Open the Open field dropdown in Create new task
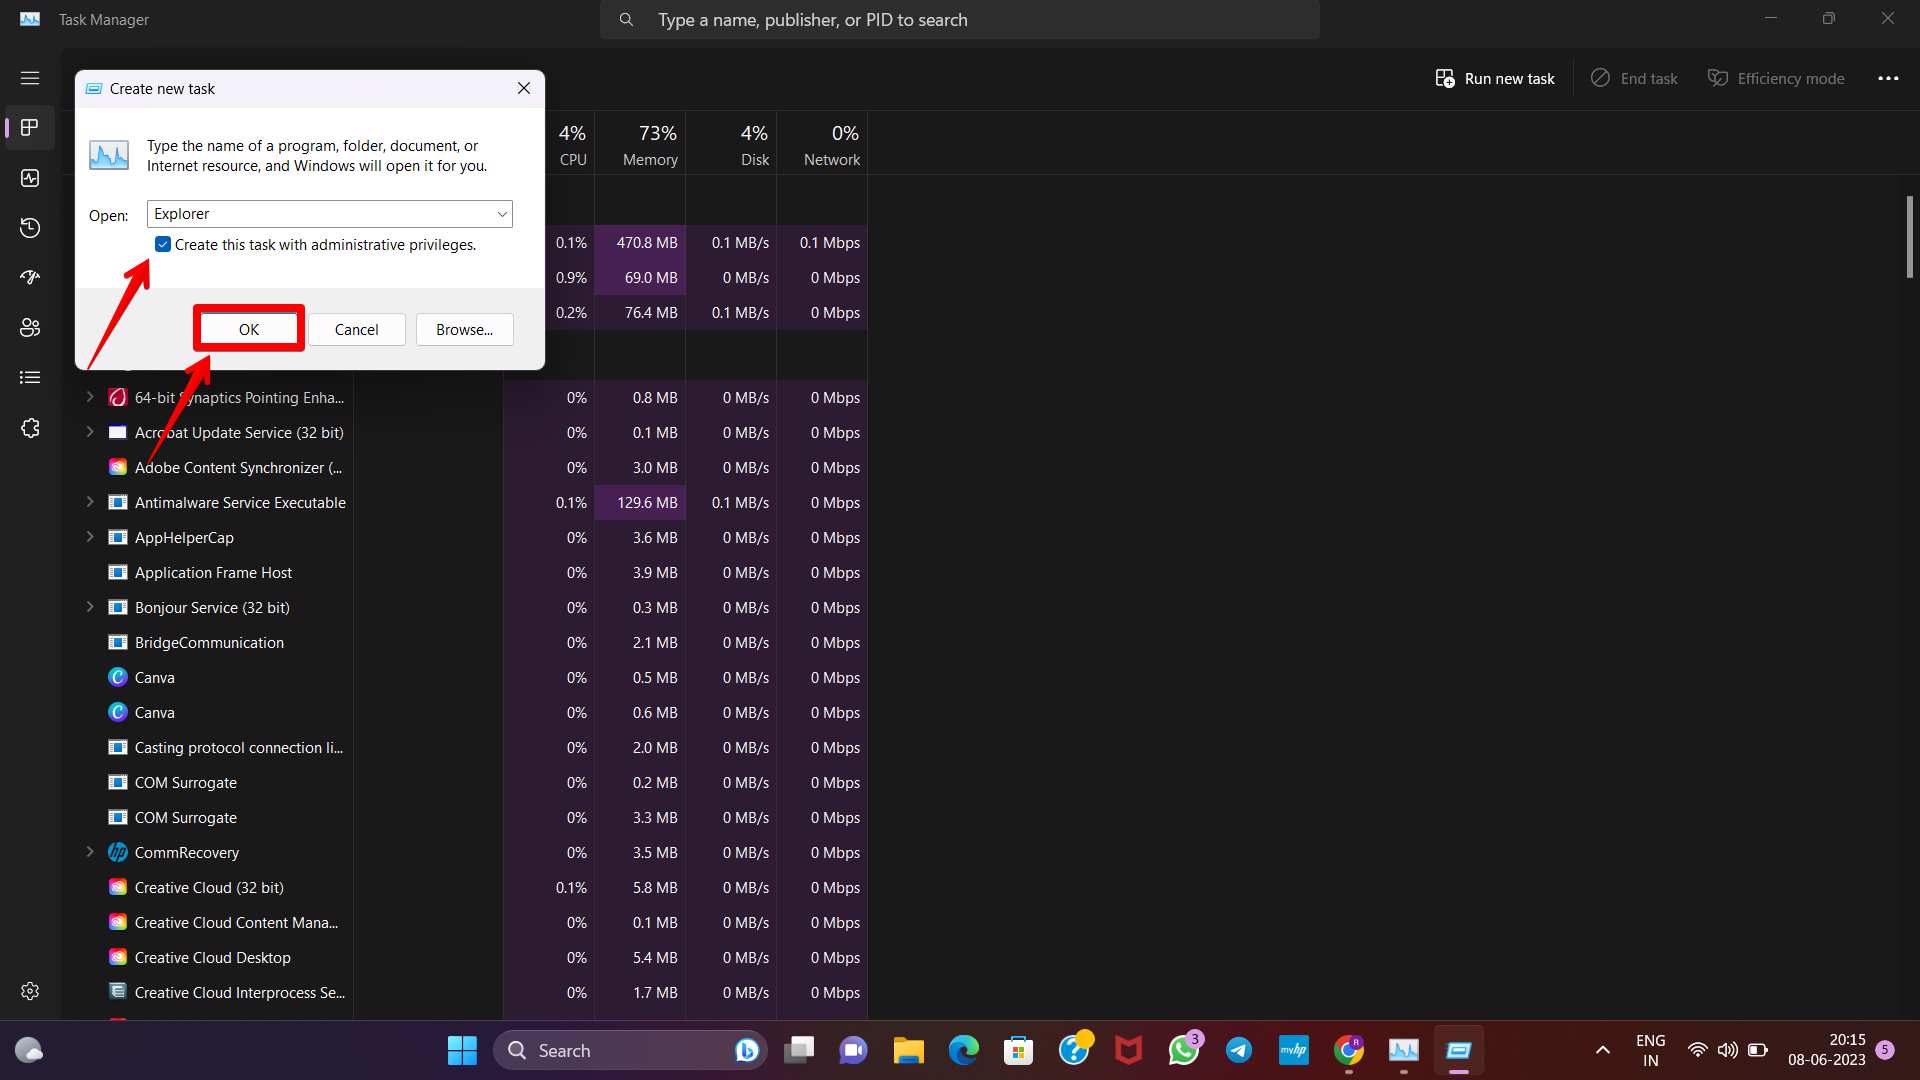The width and height of the screenshot is (1920, 1080). 501,213
